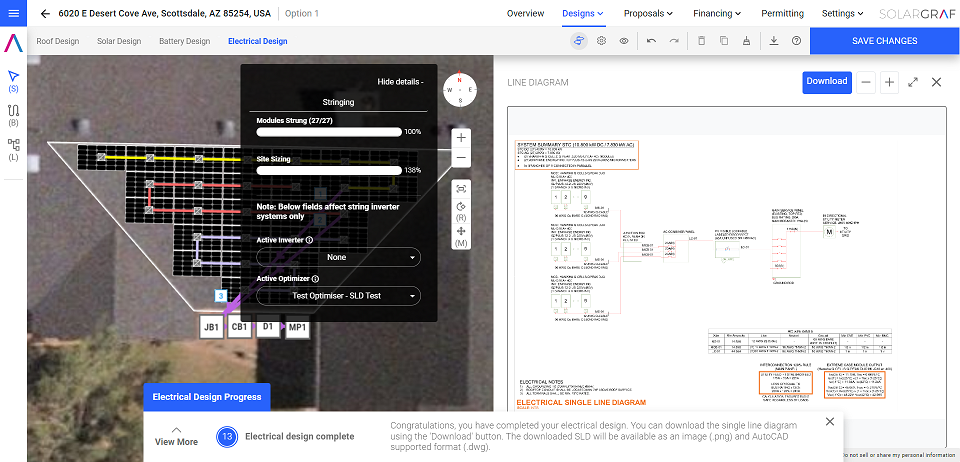Expand line diagram to fullscreen
The height and width of the screenshot is (462, 960).
tap(913, 82)
